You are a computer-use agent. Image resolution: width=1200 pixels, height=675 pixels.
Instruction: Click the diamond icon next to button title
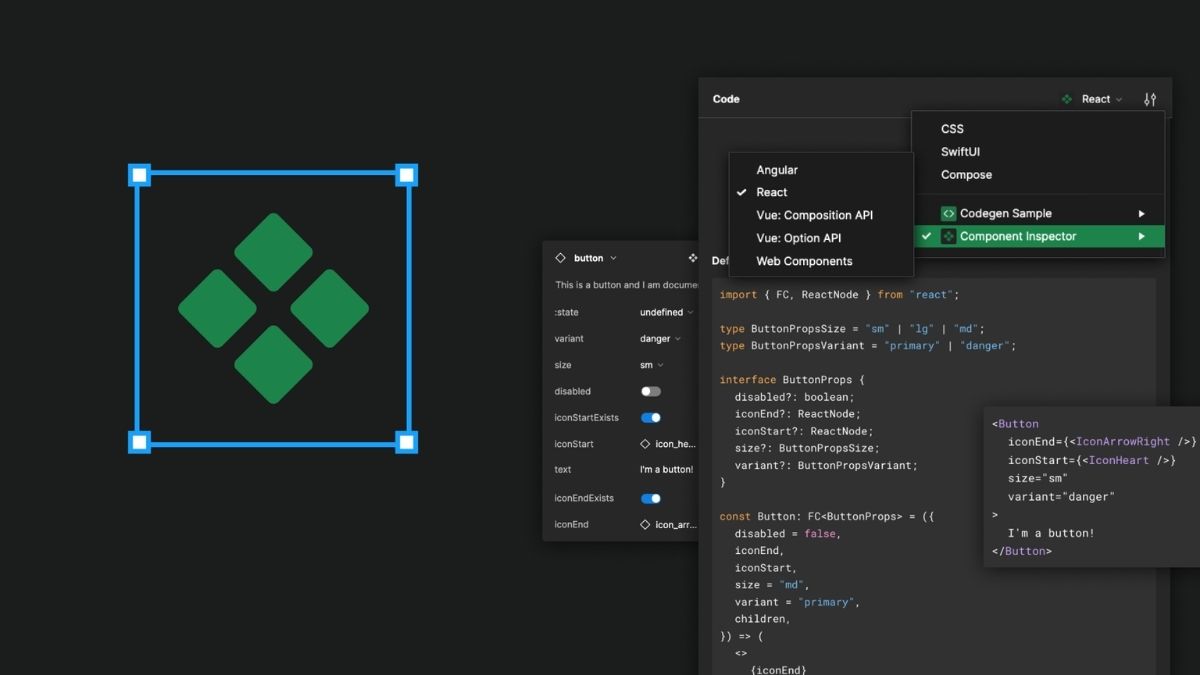[x=560, y=258]
